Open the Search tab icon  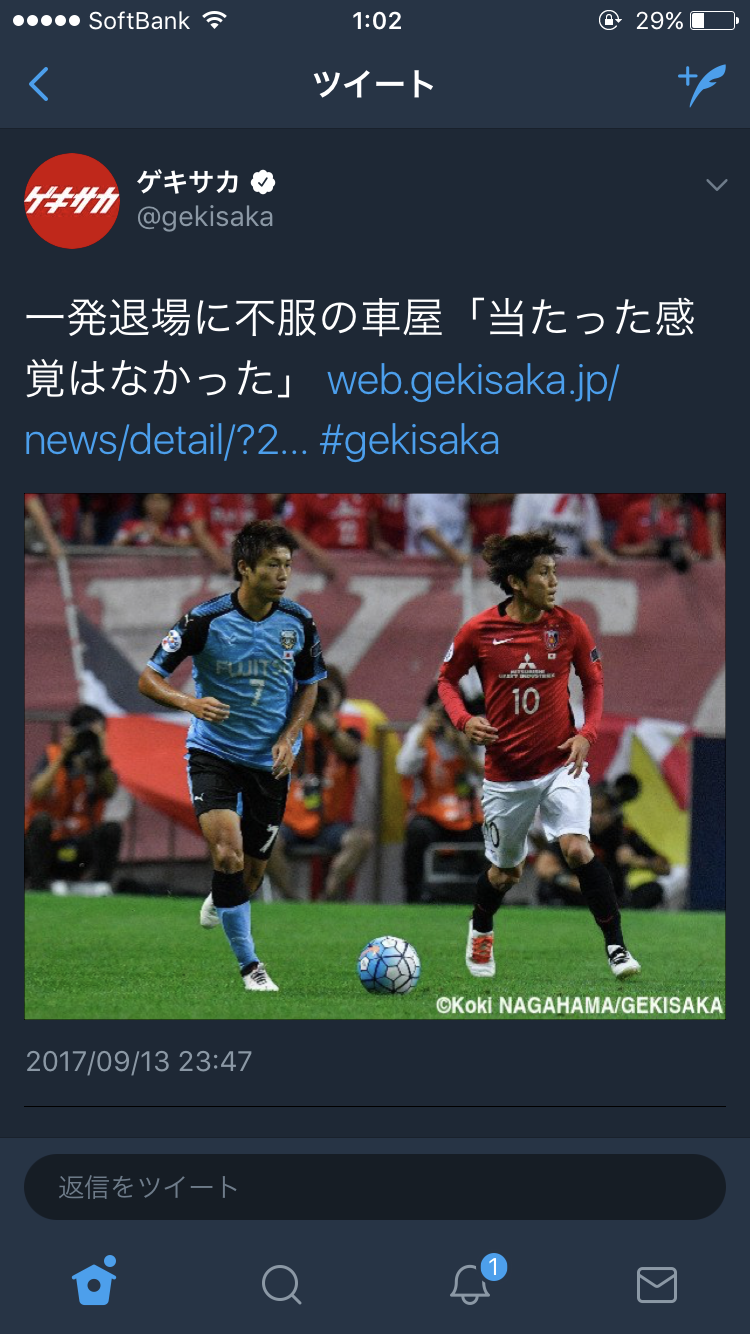281,1284
